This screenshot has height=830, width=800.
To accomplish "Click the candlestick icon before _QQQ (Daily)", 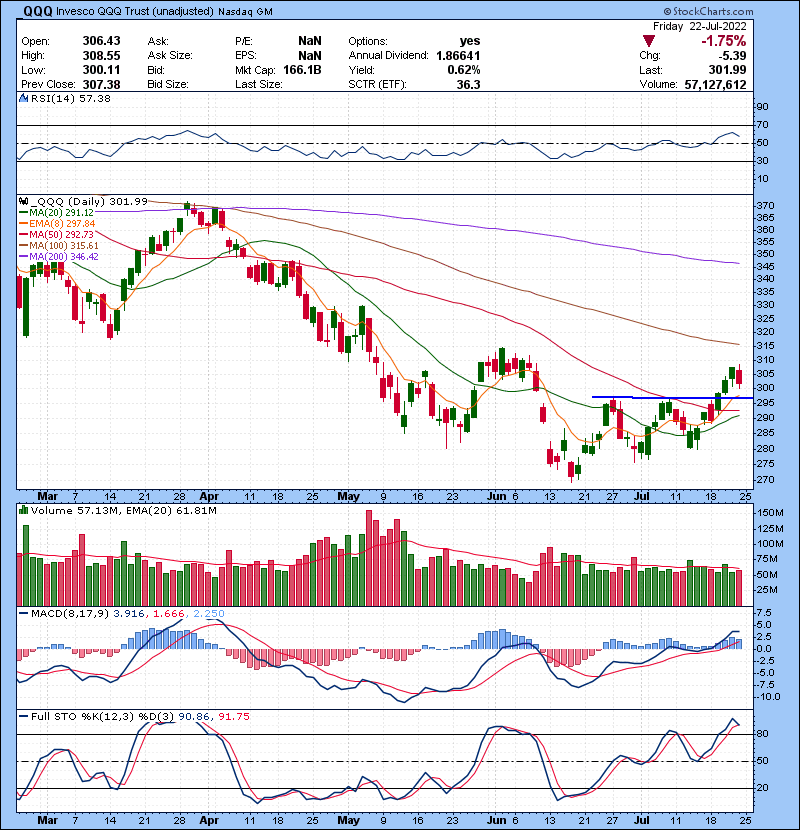I will click(23, 201).
